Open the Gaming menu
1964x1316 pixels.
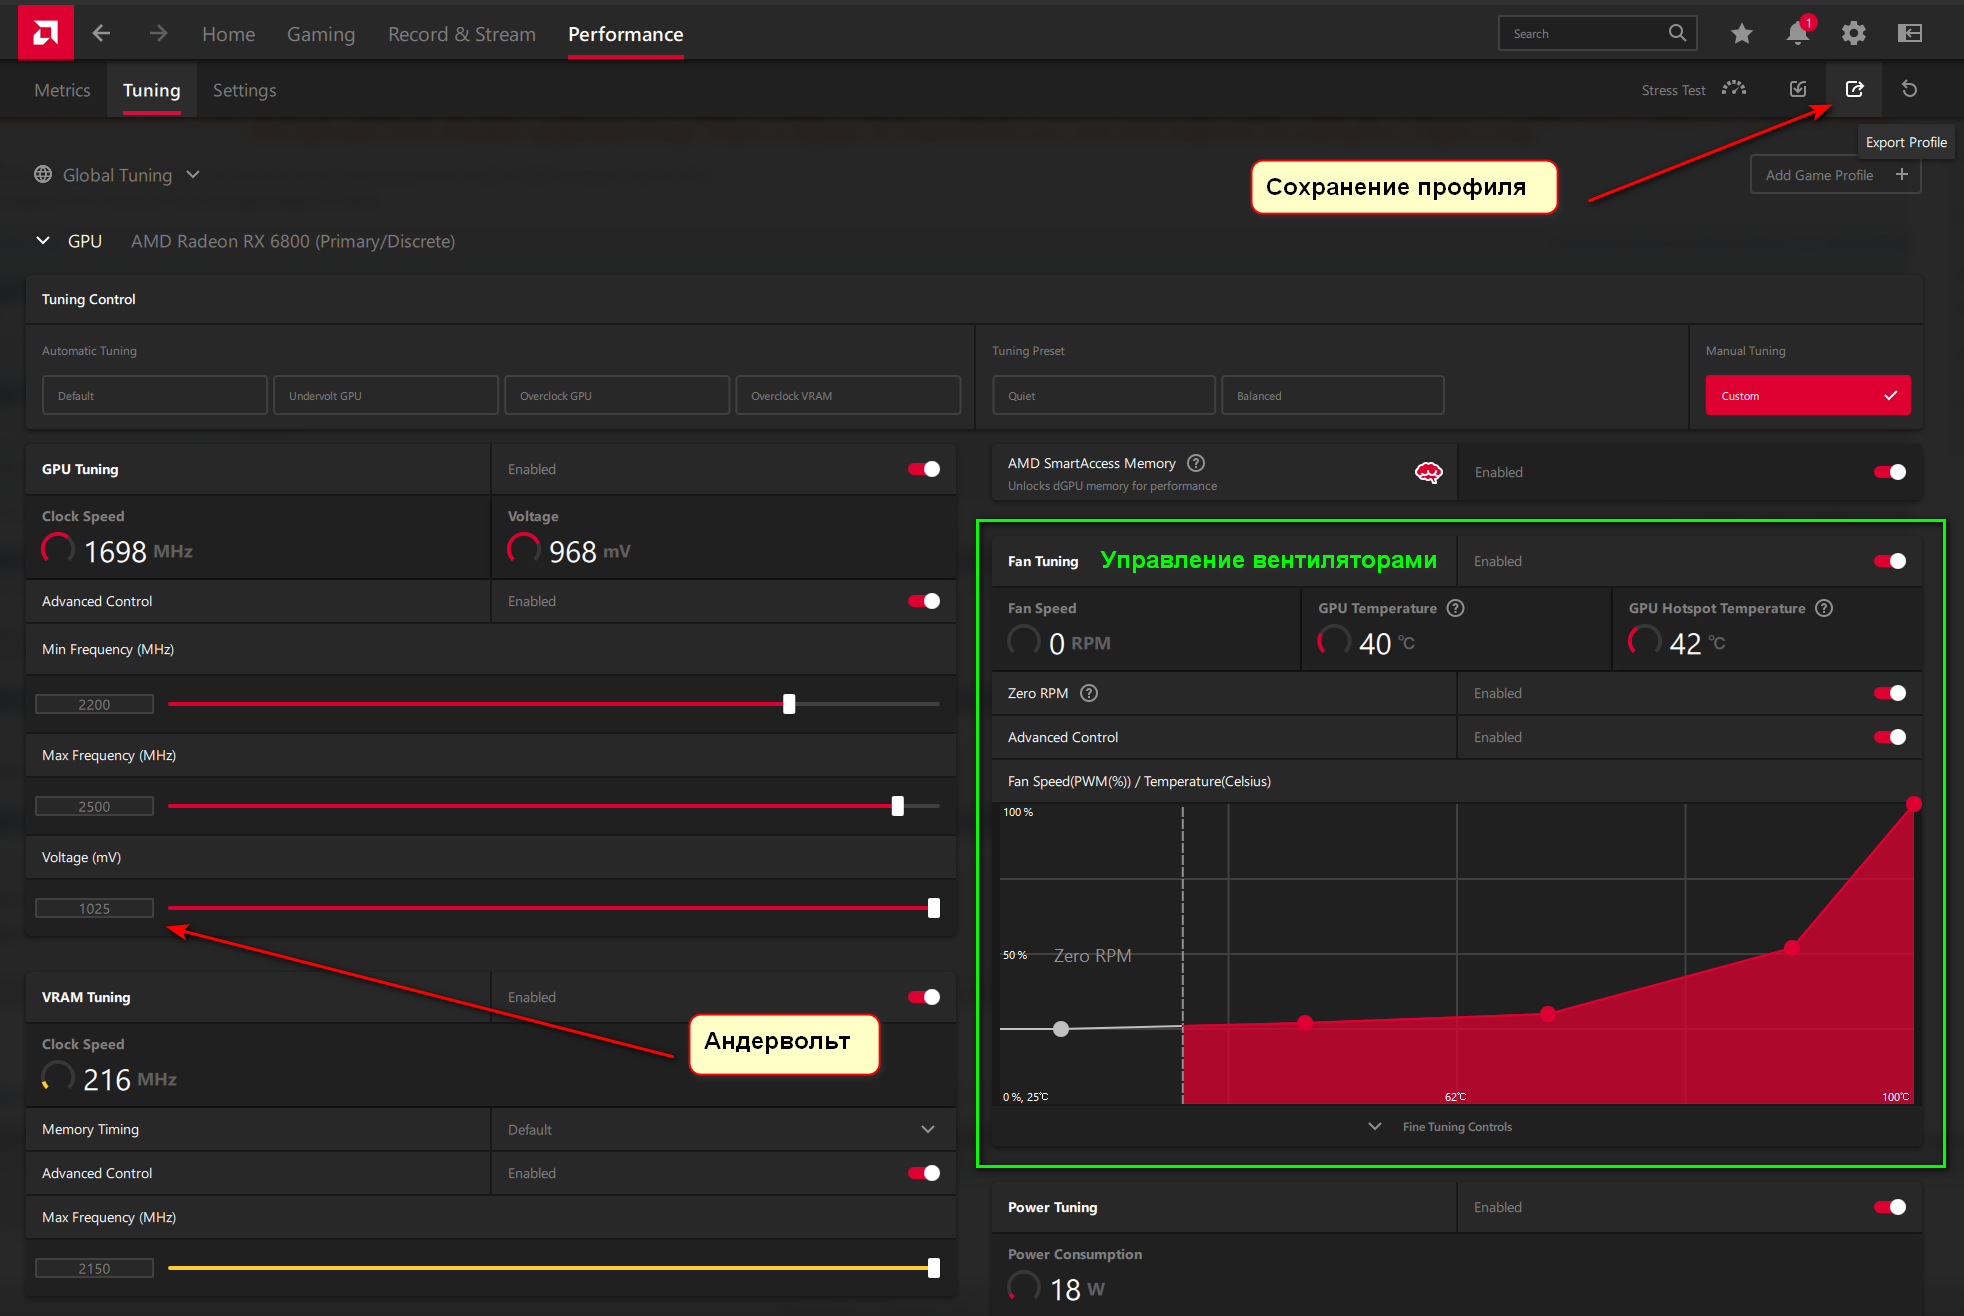[x=320, y=34]
